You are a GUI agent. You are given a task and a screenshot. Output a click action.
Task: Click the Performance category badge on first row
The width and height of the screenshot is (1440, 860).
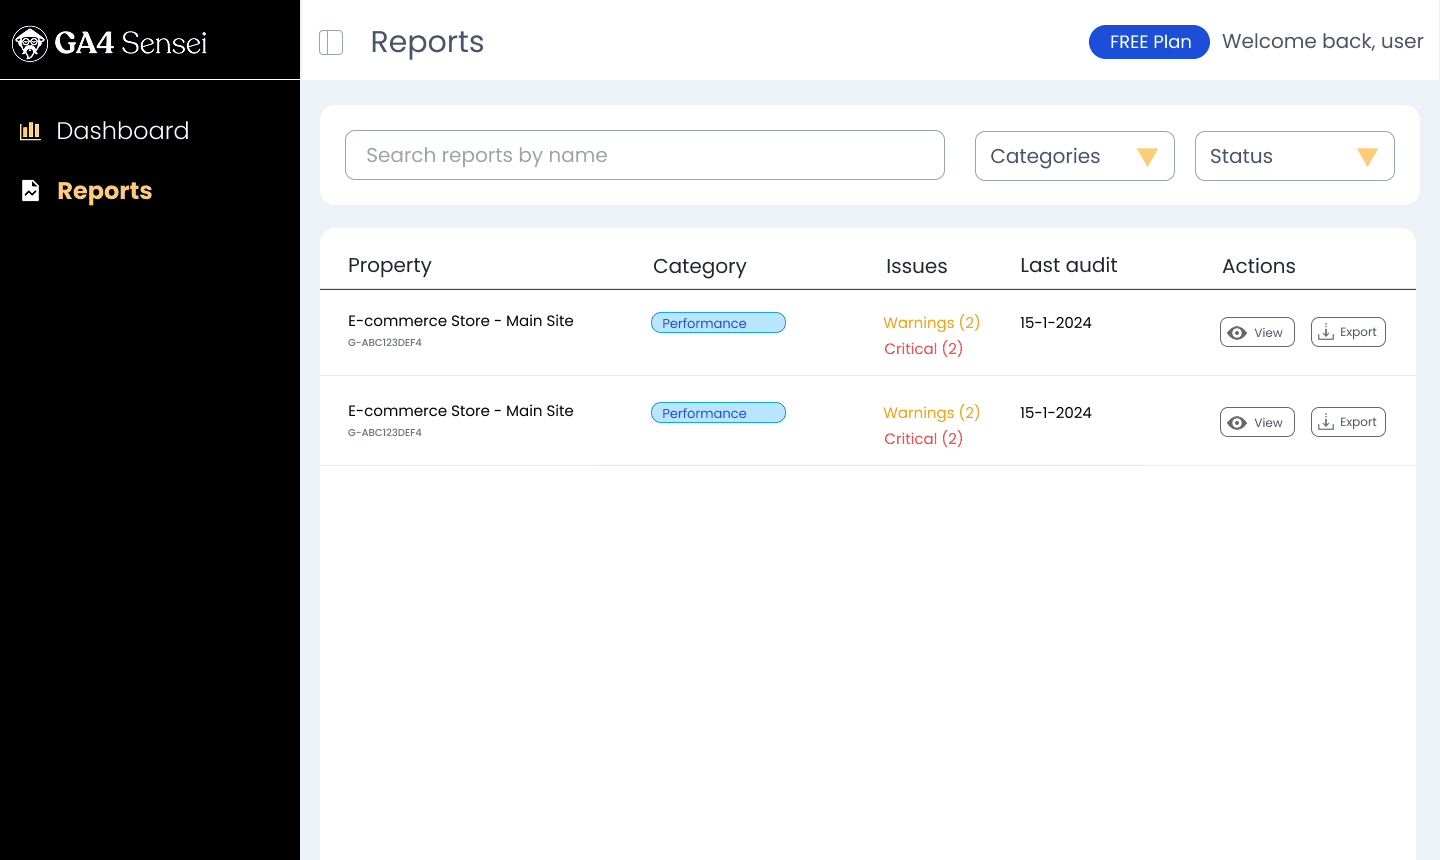pyautogui.click(x=718, y=322)
